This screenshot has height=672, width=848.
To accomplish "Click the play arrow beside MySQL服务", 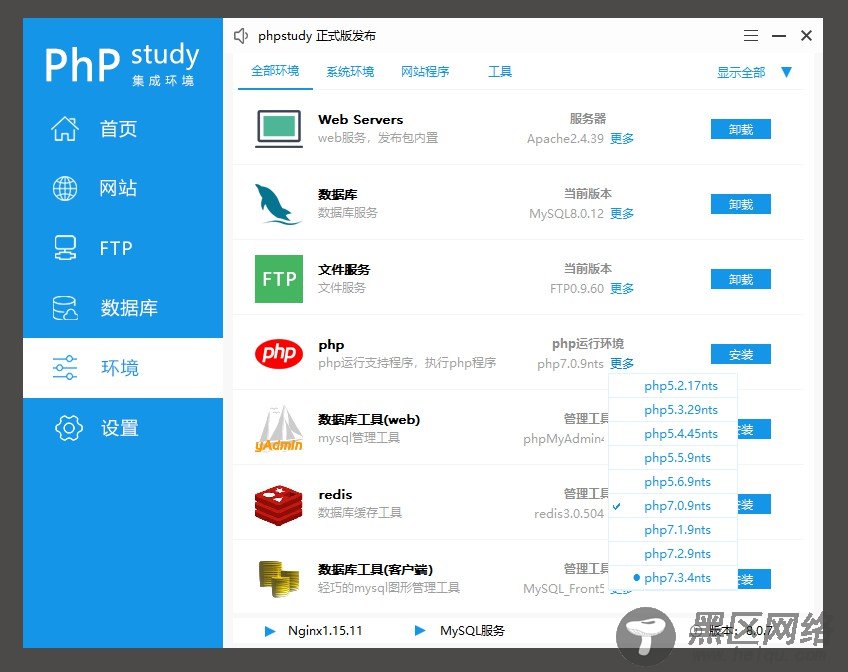I will point(420,630).
